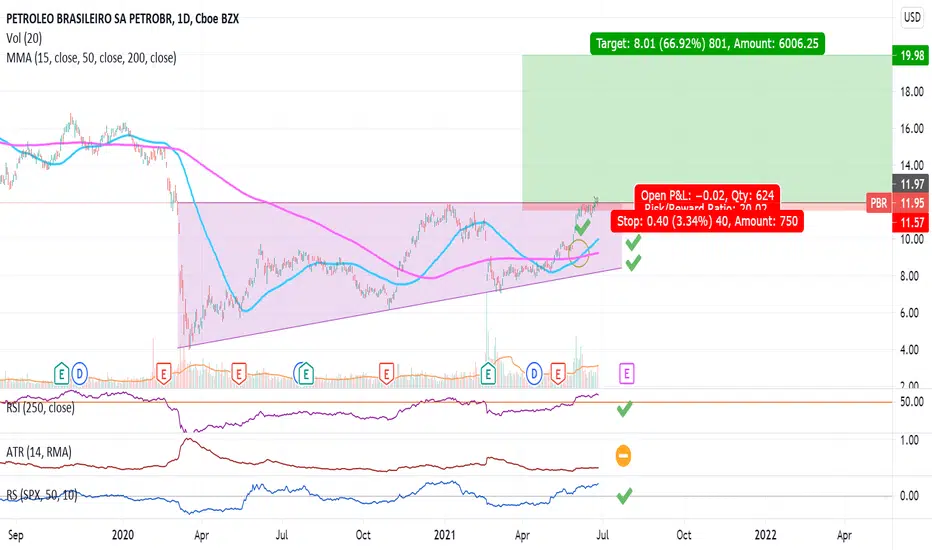Click the green earnings marker near Sep 2019
This screenshot has height=550, width=932.
click(x=61, y=373)
